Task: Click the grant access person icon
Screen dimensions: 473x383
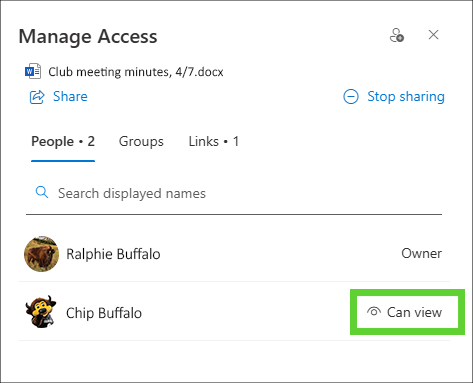Action: tap(397, 35)
